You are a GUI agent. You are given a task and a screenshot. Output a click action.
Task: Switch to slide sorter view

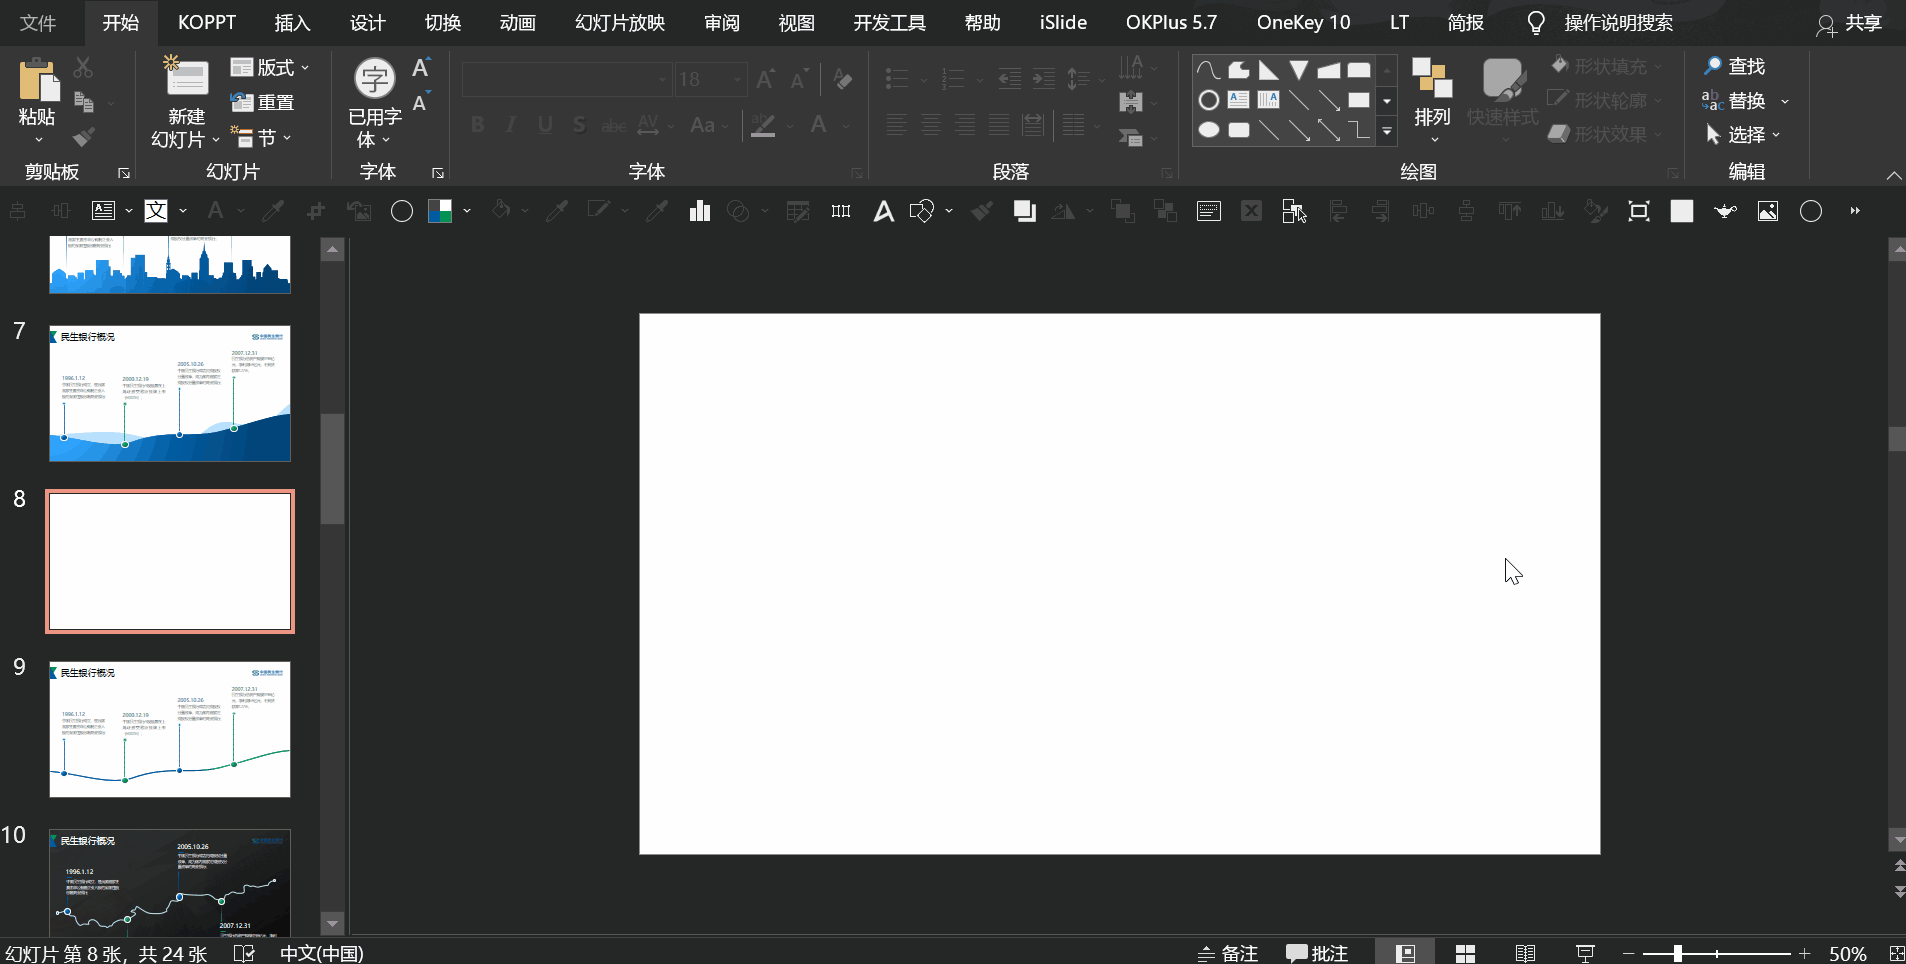click(1465, 953)
